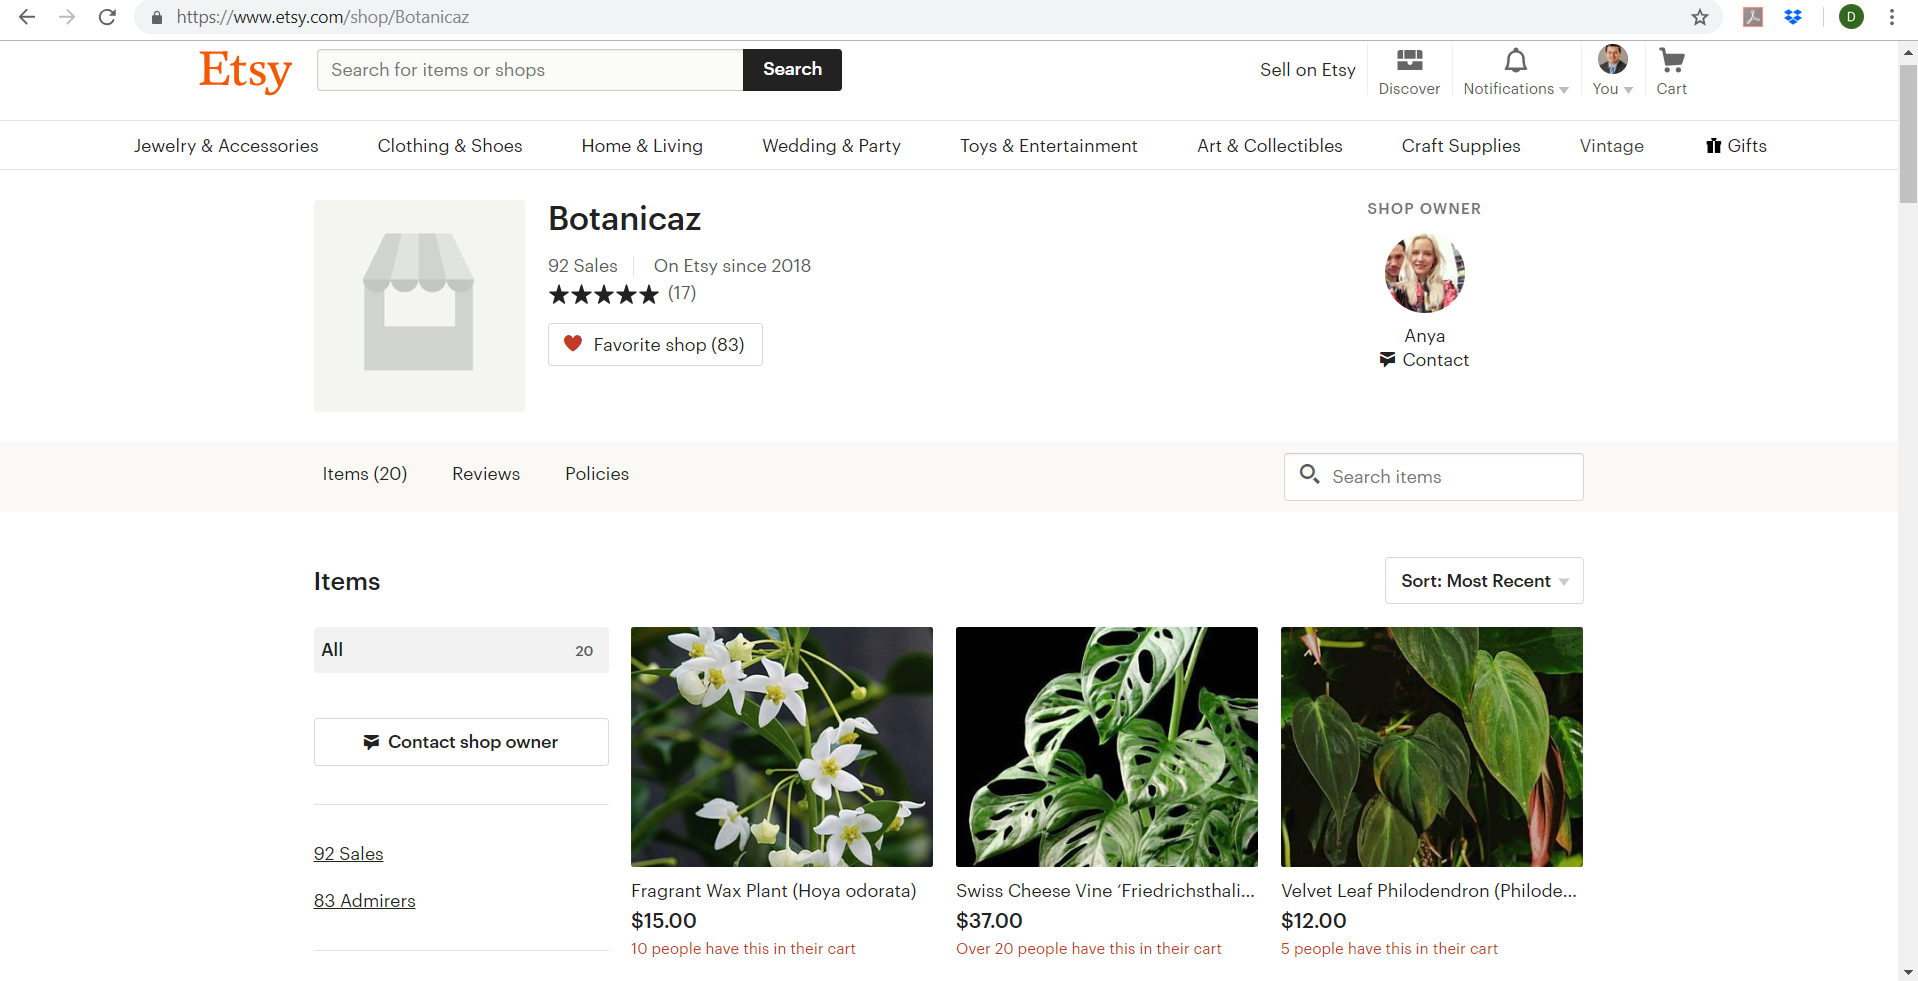Click the Botanicaz shop storefront placeholder icon
Viewport: 1918px width, 981px height.
(419, 305)
